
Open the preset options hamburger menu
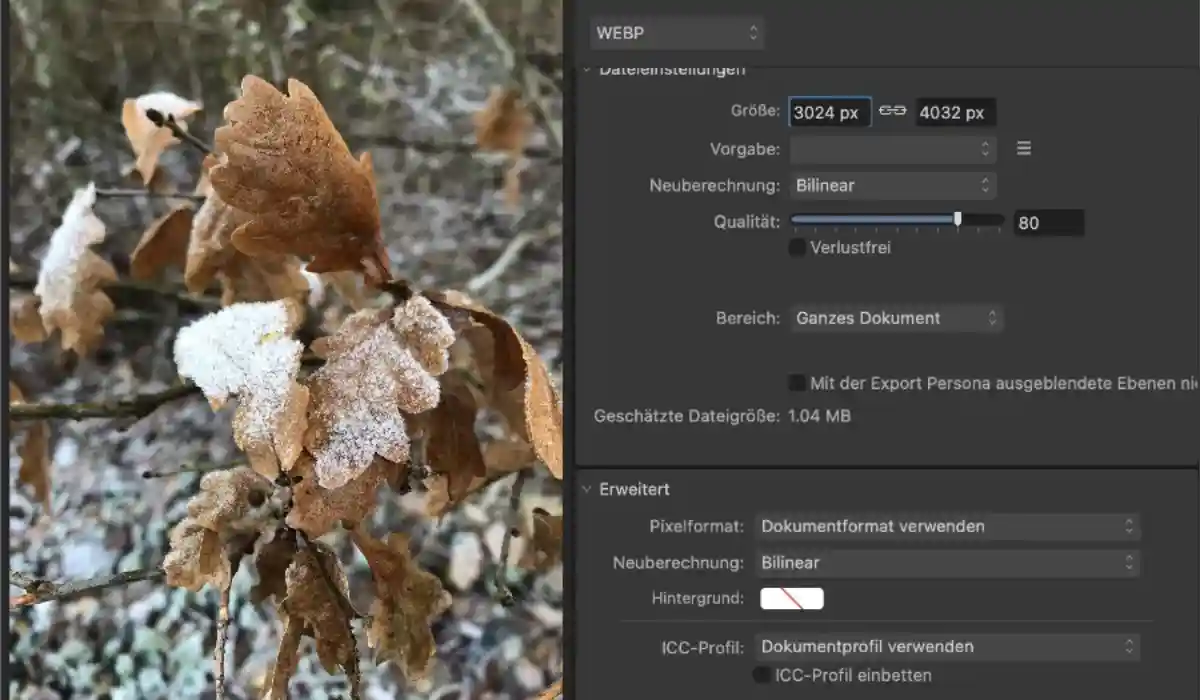[x=1024, y=149]
